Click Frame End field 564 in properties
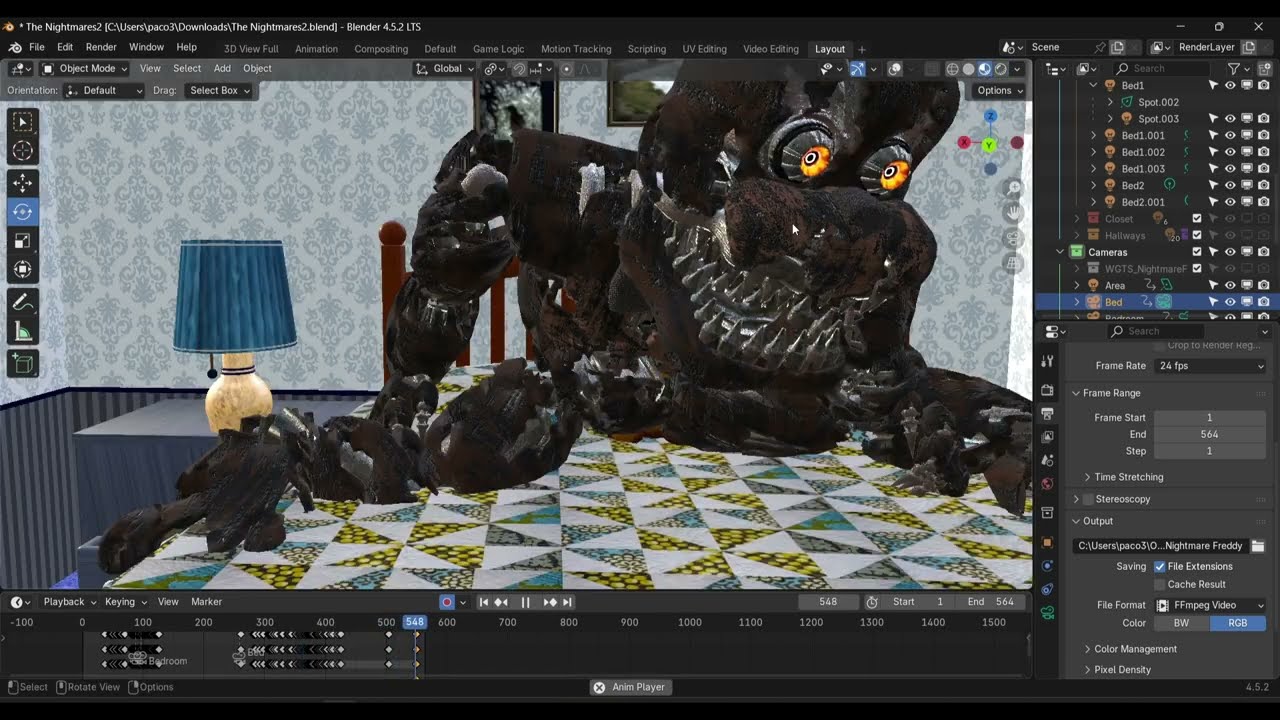 (x=1209, y=434)
